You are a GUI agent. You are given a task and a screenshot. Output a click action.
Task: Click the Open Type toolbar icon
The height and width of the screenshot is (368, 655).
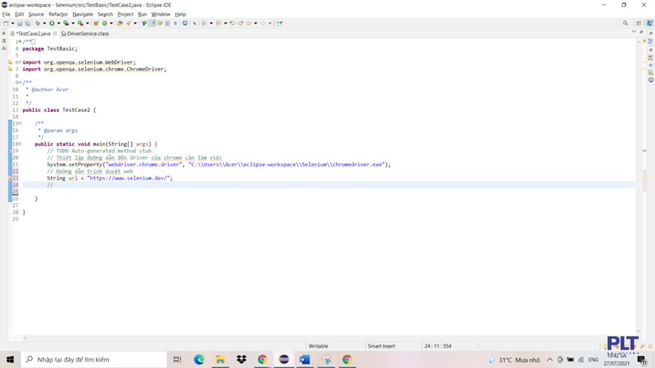coord(120,23)
